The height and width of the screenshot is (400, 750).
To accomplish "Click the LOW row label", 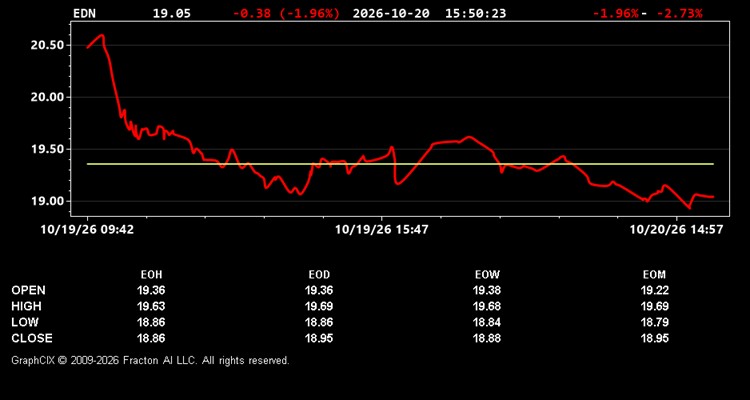I will 25,322.
